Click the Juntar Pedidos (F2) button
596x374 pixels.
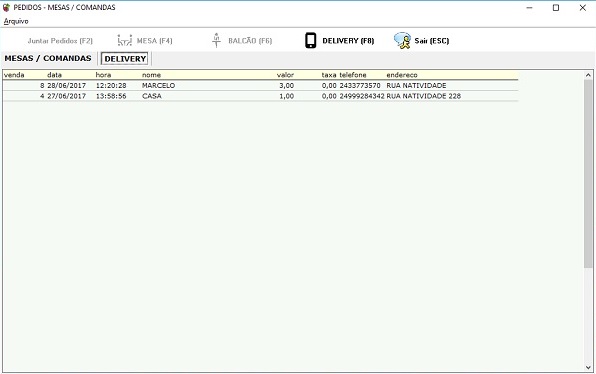pos(60,41)
